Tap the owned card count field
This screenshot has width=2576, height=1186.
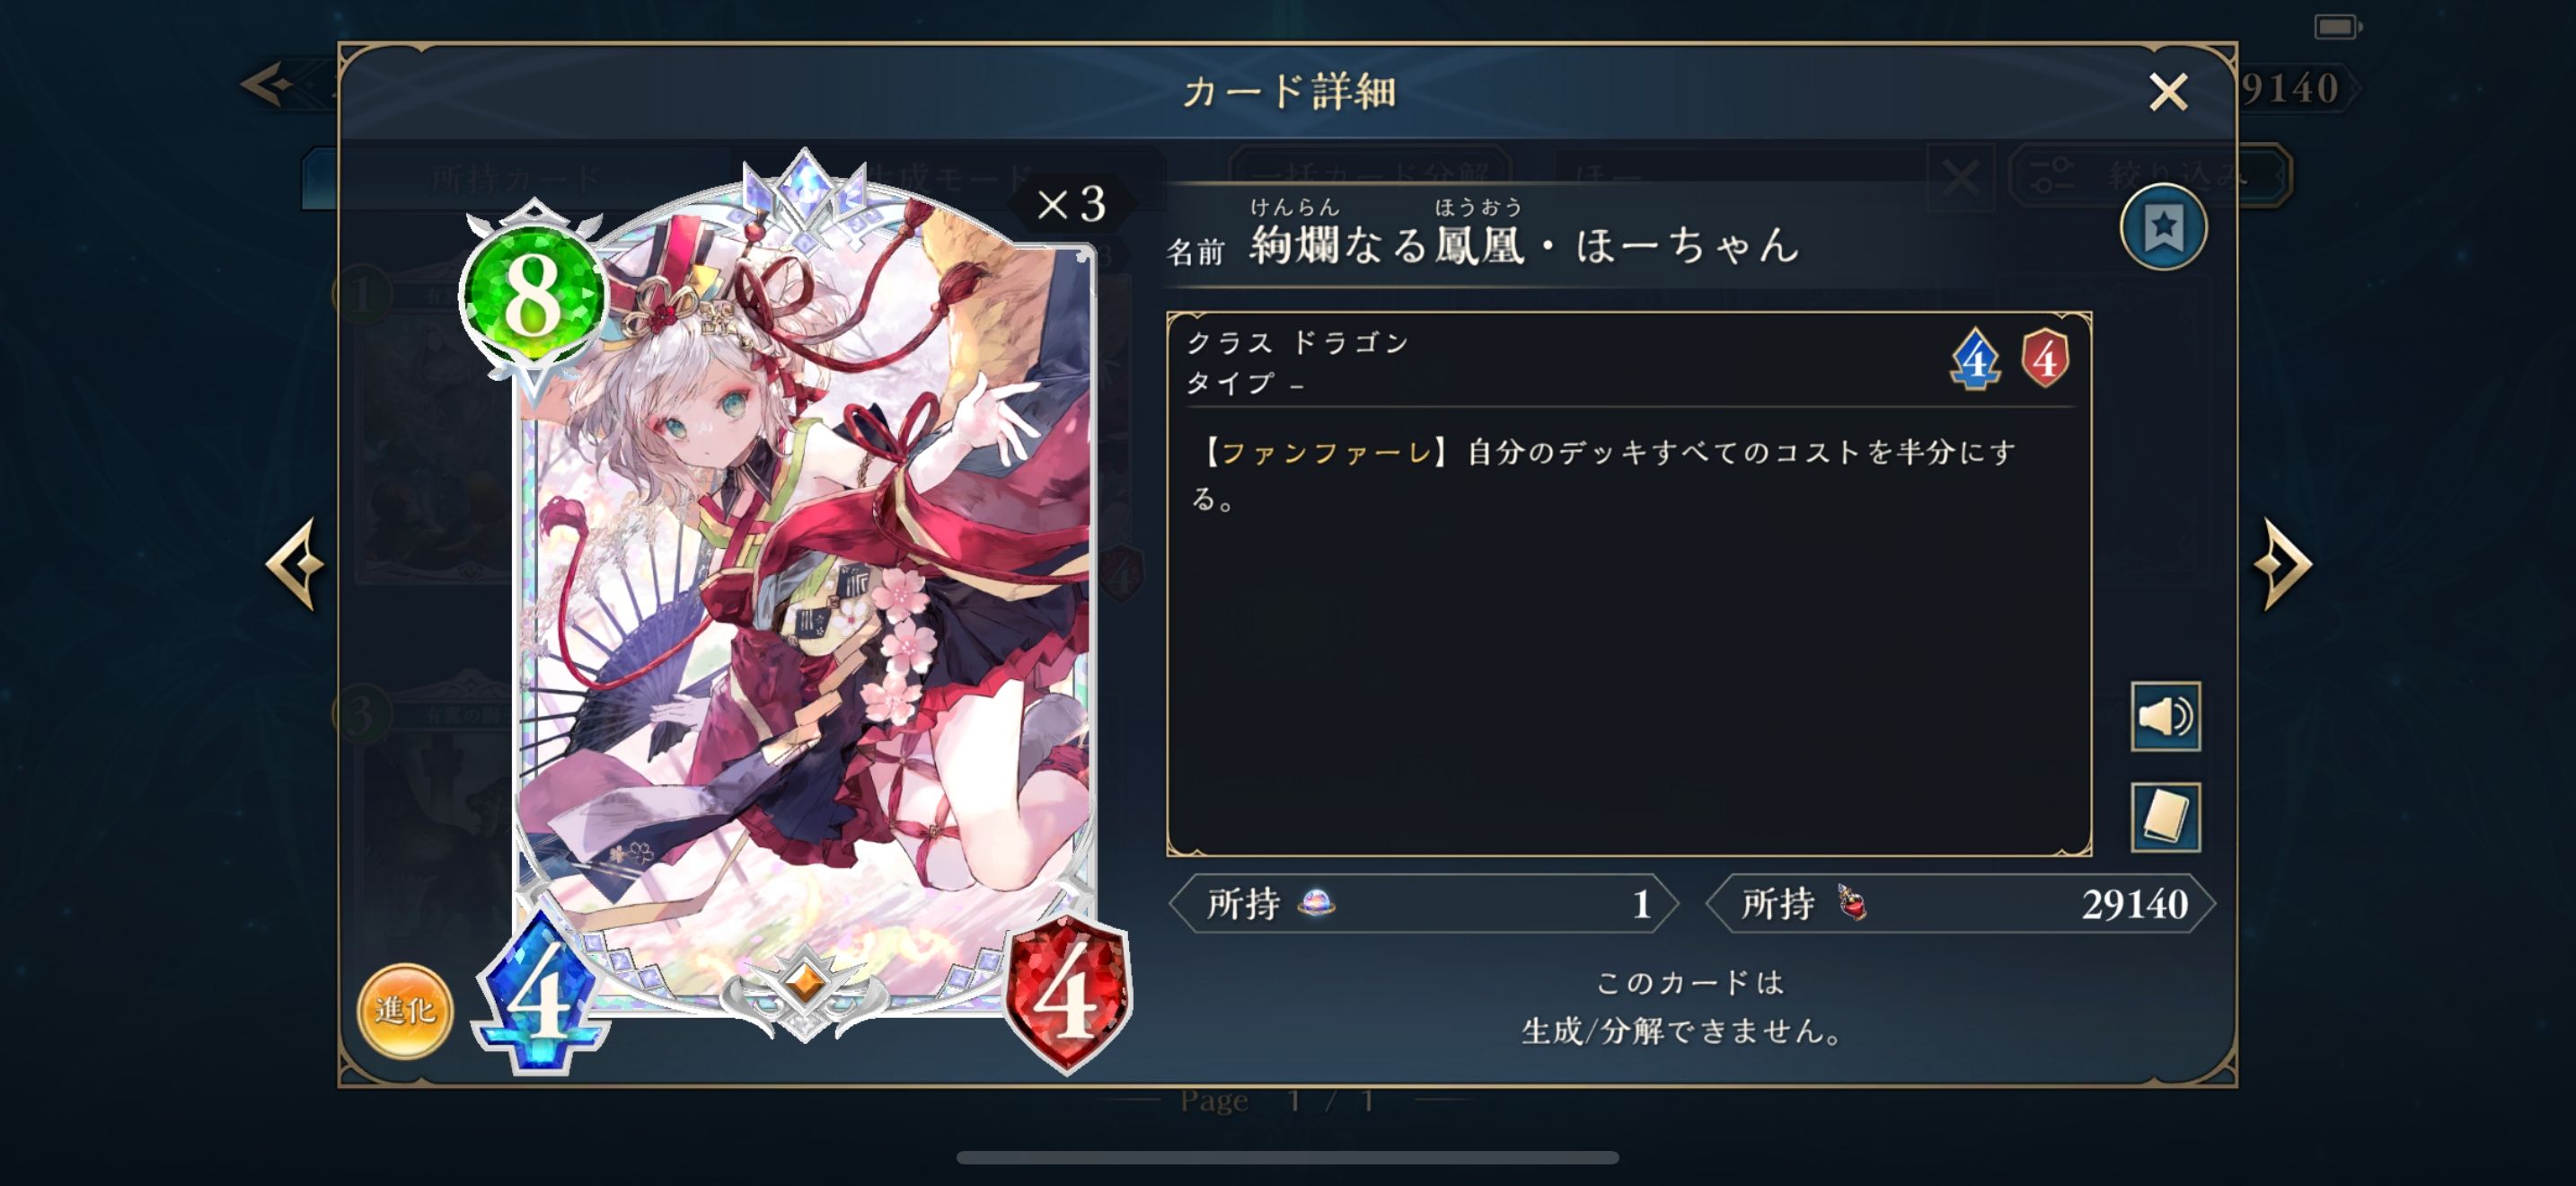point(1424,904)
